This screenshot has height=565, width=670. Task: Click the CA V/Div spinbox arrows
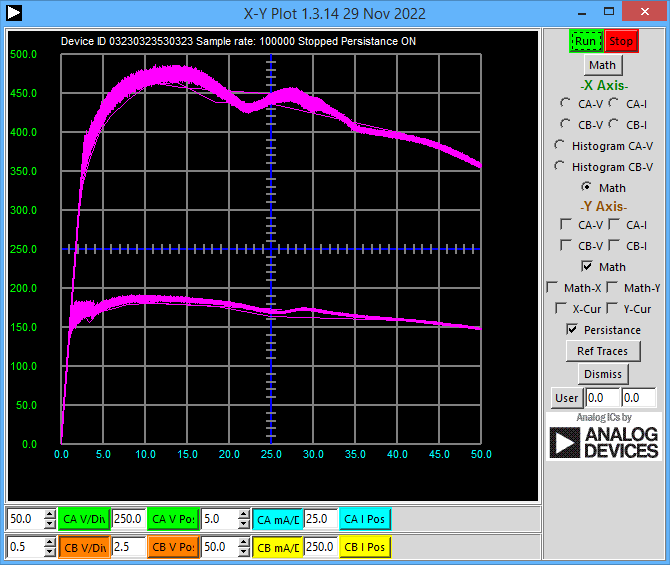(50, 519)
